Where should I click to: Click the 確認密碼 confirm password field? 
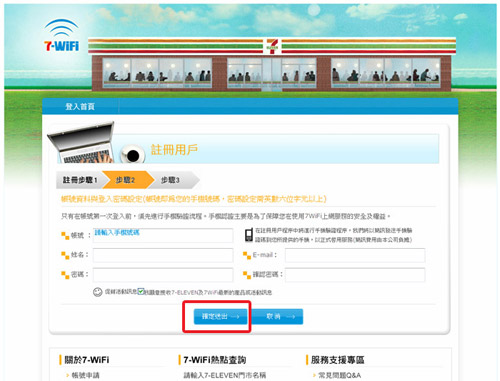point(355,275)
